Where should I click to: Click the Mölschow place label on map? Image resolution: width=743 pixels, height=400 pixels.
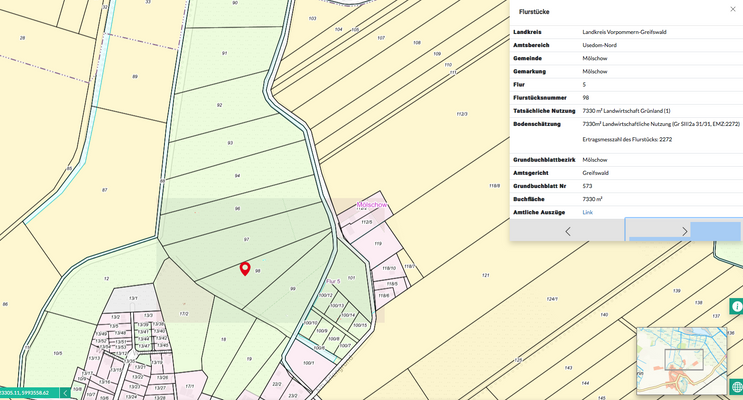point(371,205)
